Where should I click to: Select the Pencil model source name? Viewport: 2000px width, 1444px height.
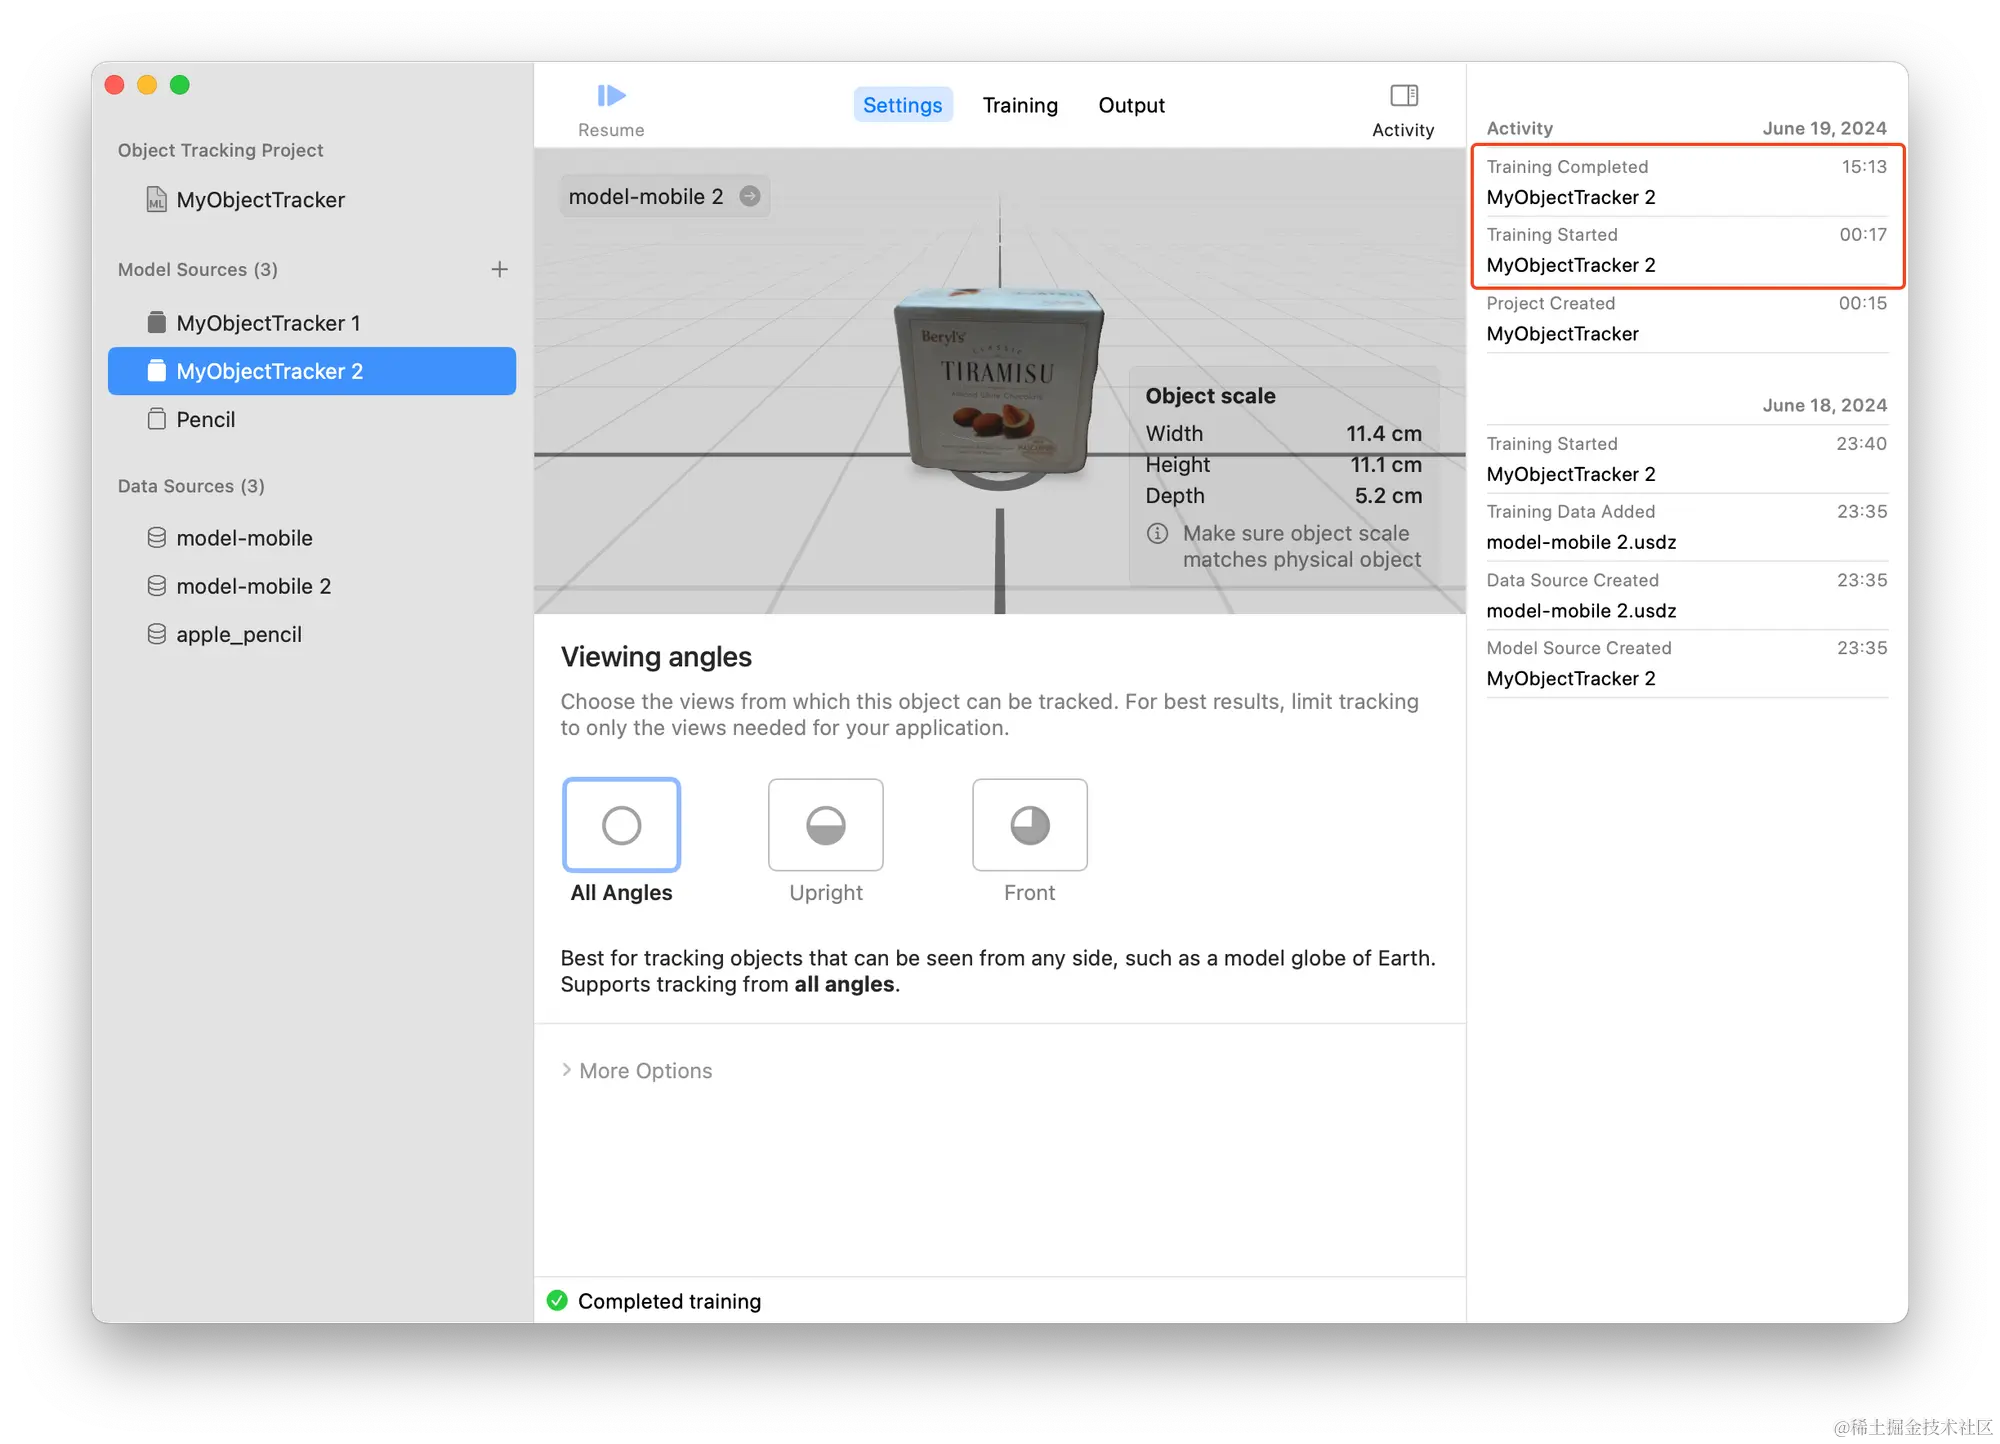(x=206, y=419)
